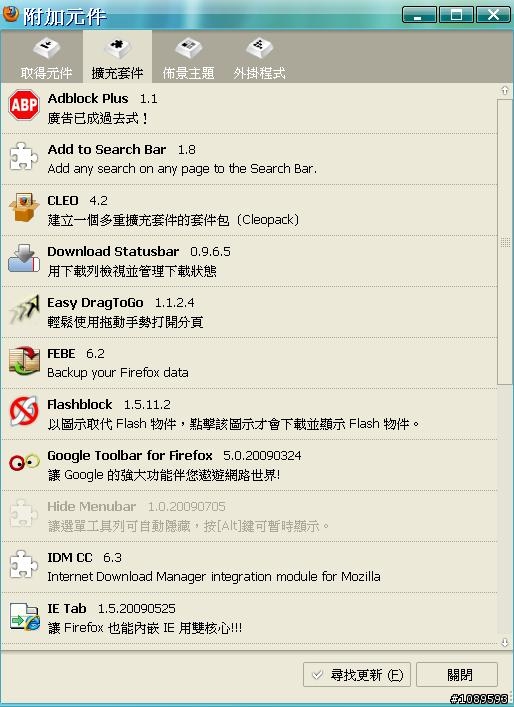Click the IDM CC puzzle piece icon
The height and width of the screenshot is (707, 514).
[x=24, y=565]
